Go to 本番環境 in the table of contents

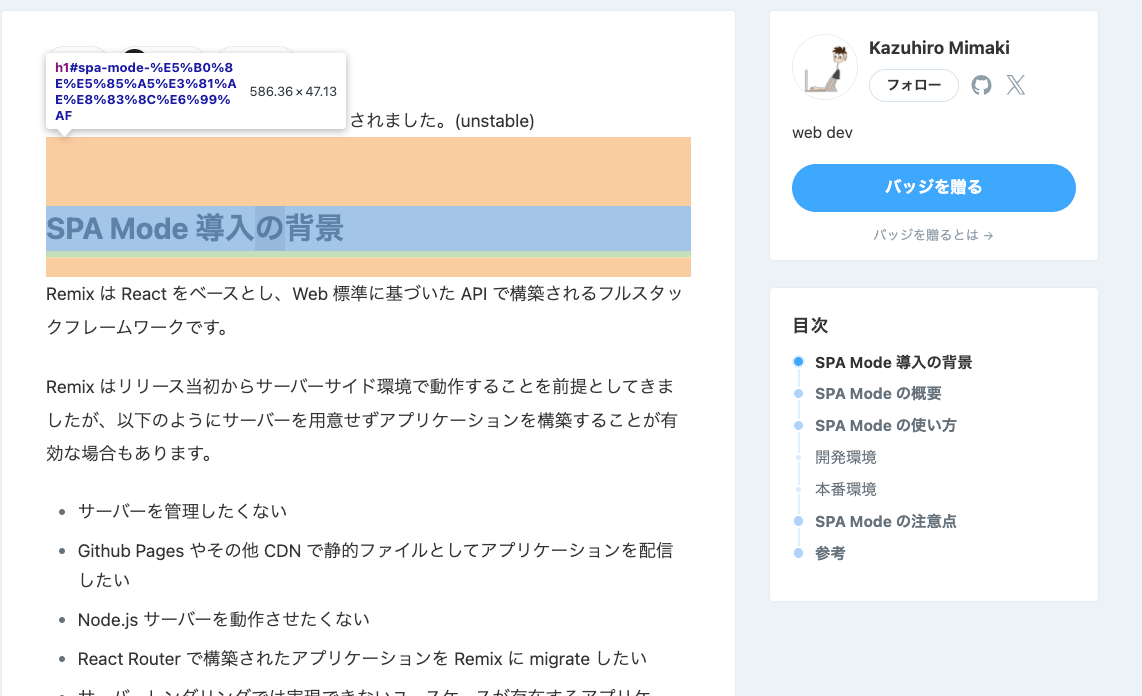click(846, 489)
